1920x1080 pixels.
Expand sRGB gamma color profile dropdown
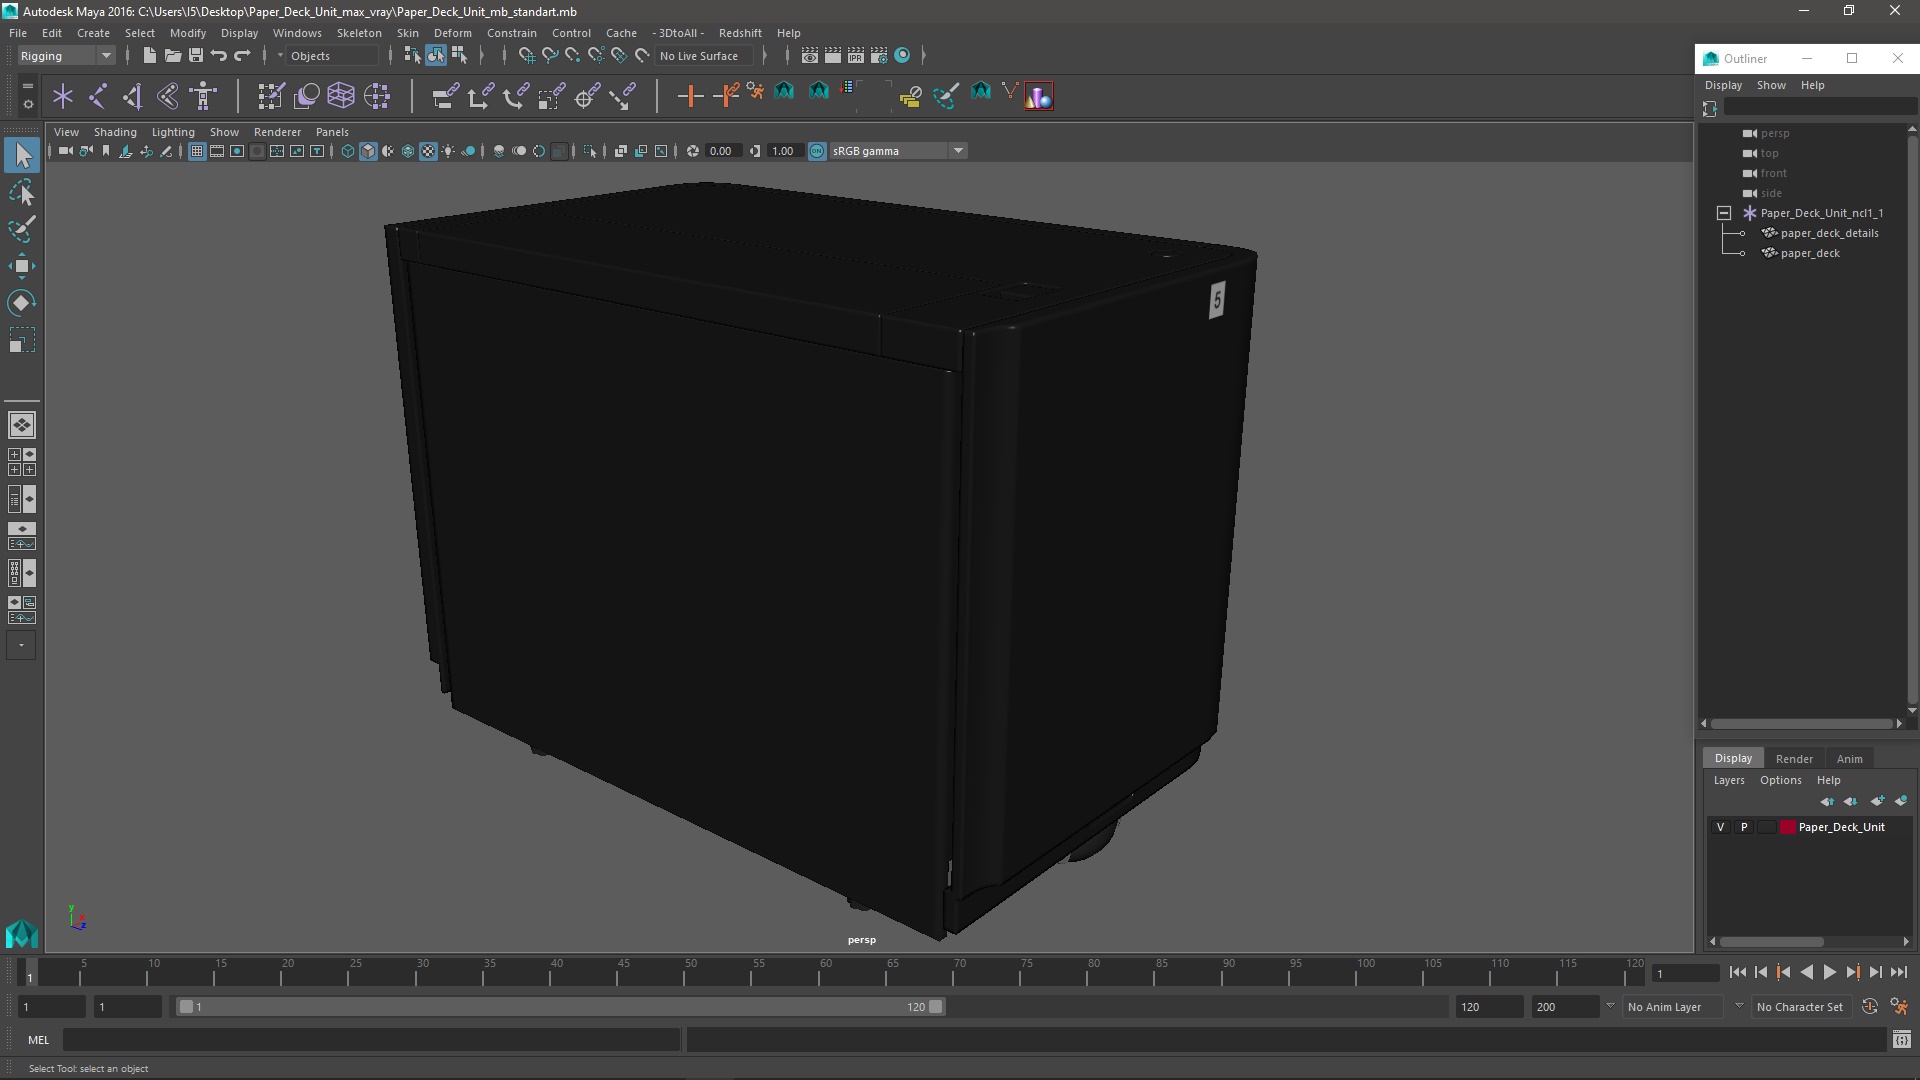coord(960,150)
